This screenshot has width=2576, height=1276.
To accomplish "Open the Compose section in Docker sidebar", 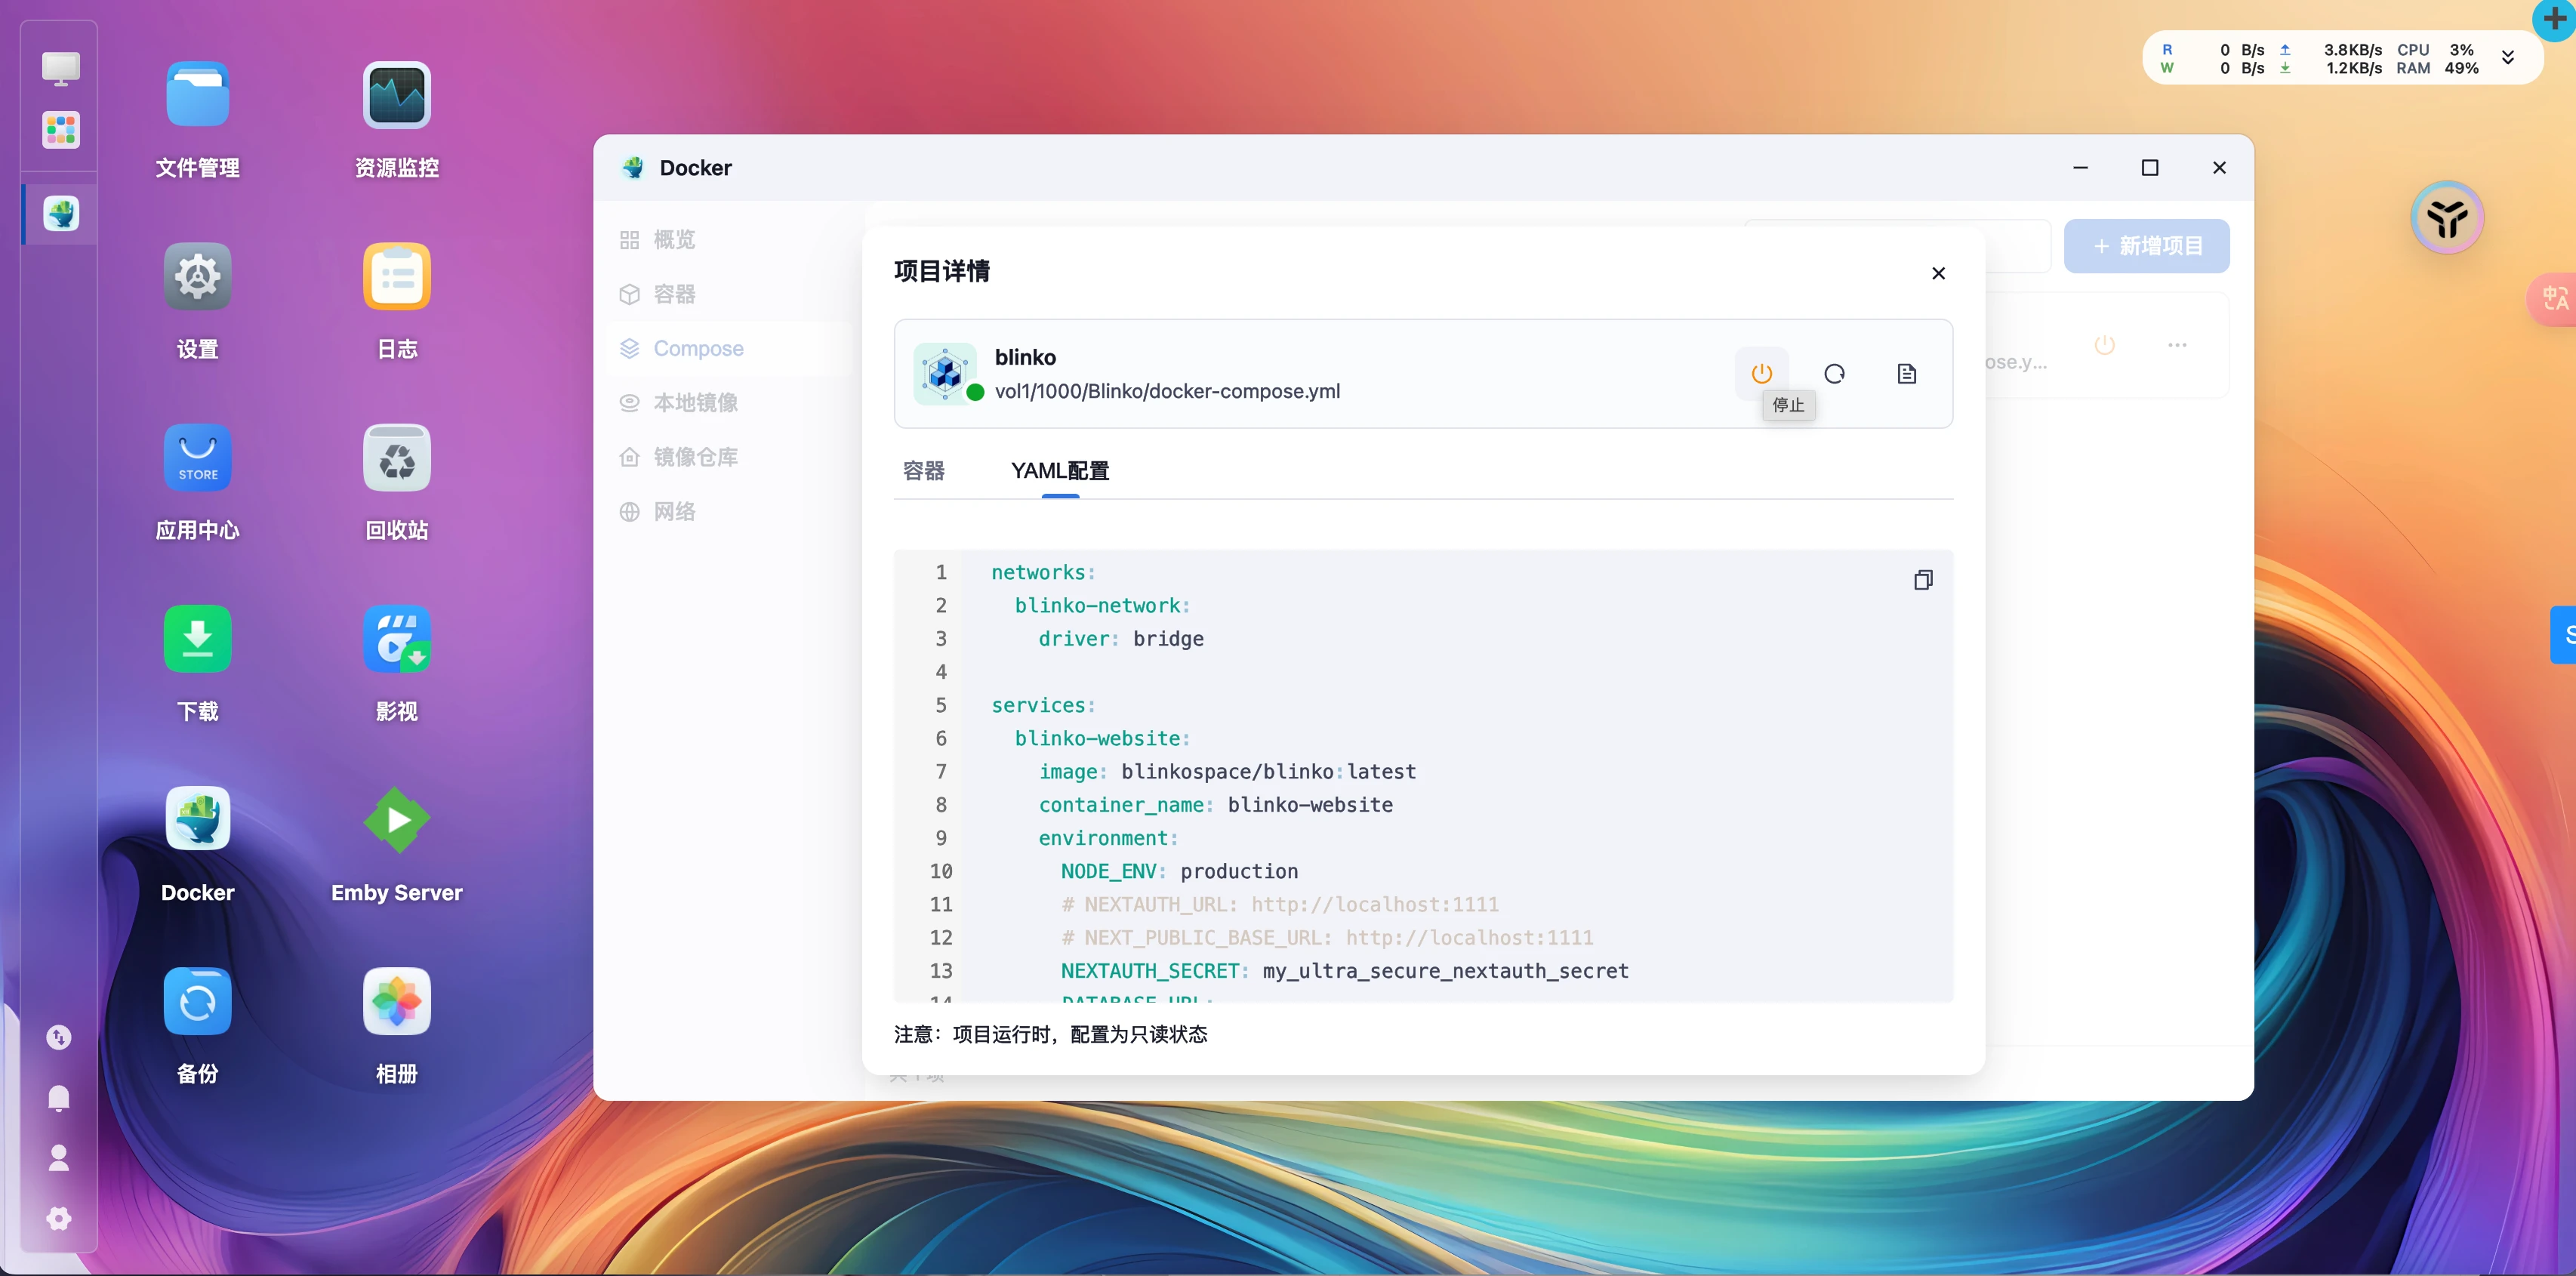I will pos(698,348).
